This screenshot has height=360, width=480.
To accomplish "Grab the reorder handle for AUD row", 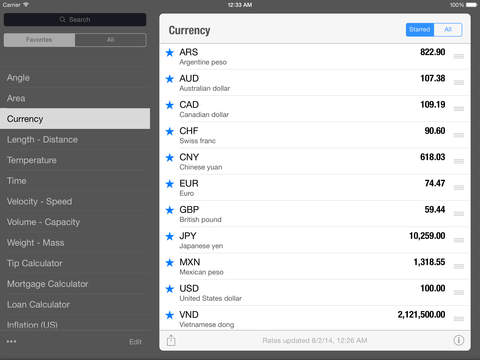I will pyautogui.click(x=459, y=83).
